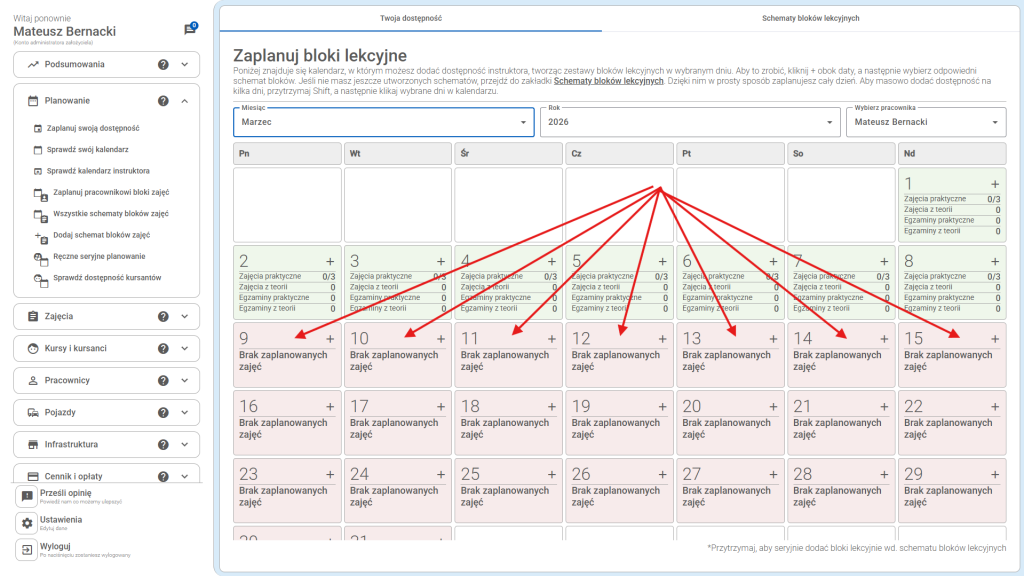Click help icon next to Podsumowania
The width and height of the screenshot is (1024, 576).
163,64
